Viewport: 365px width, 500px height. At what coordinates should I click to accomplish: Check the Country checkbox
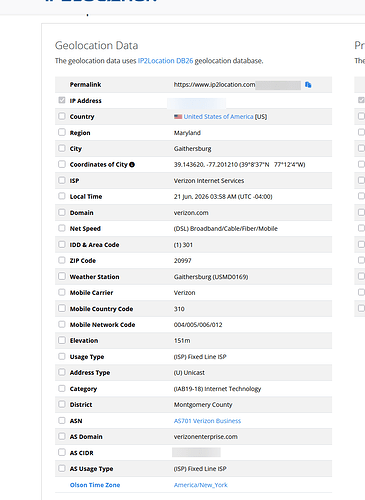coord(62,116)
